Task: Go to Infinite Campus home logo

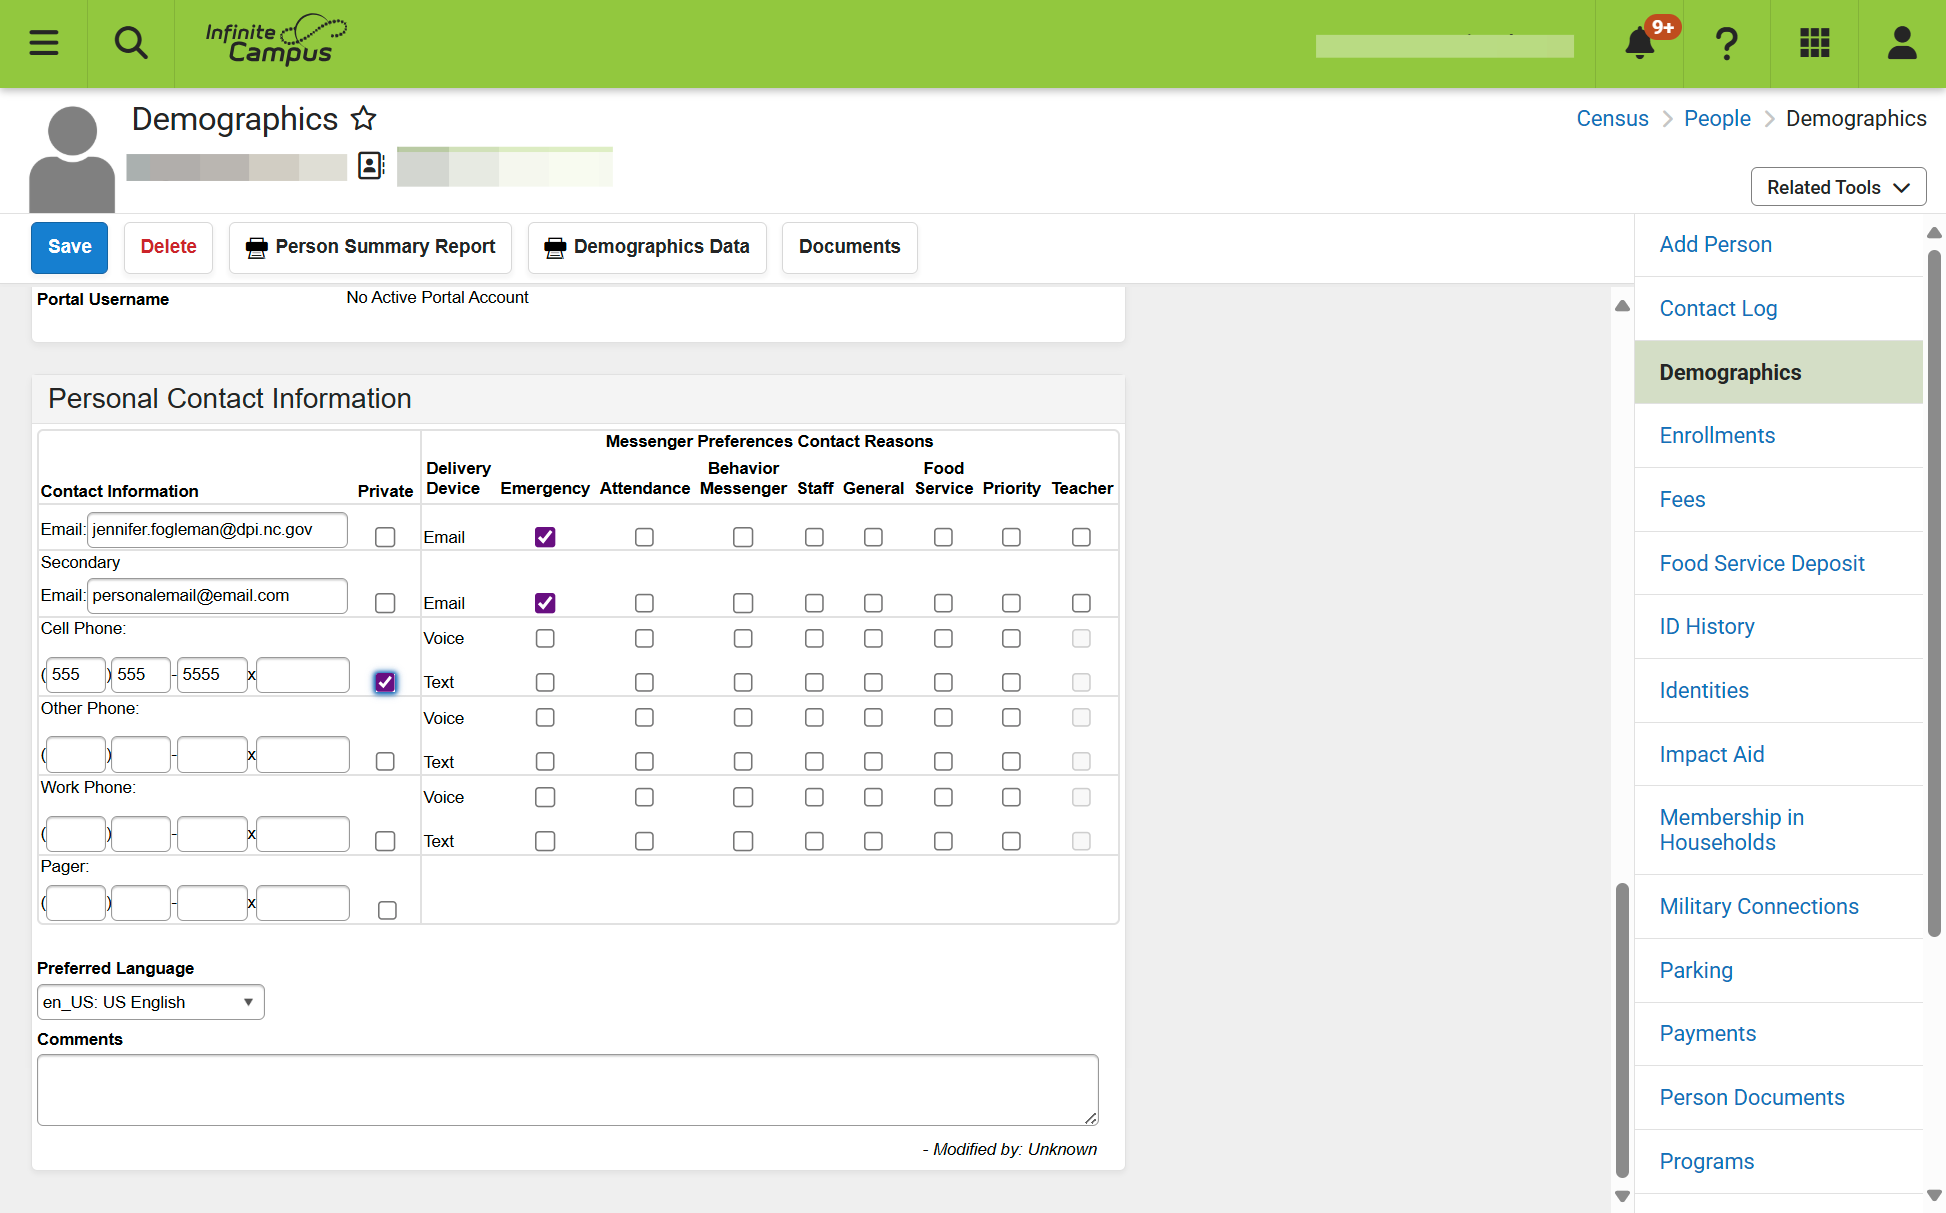Action: tap(276, 40)
